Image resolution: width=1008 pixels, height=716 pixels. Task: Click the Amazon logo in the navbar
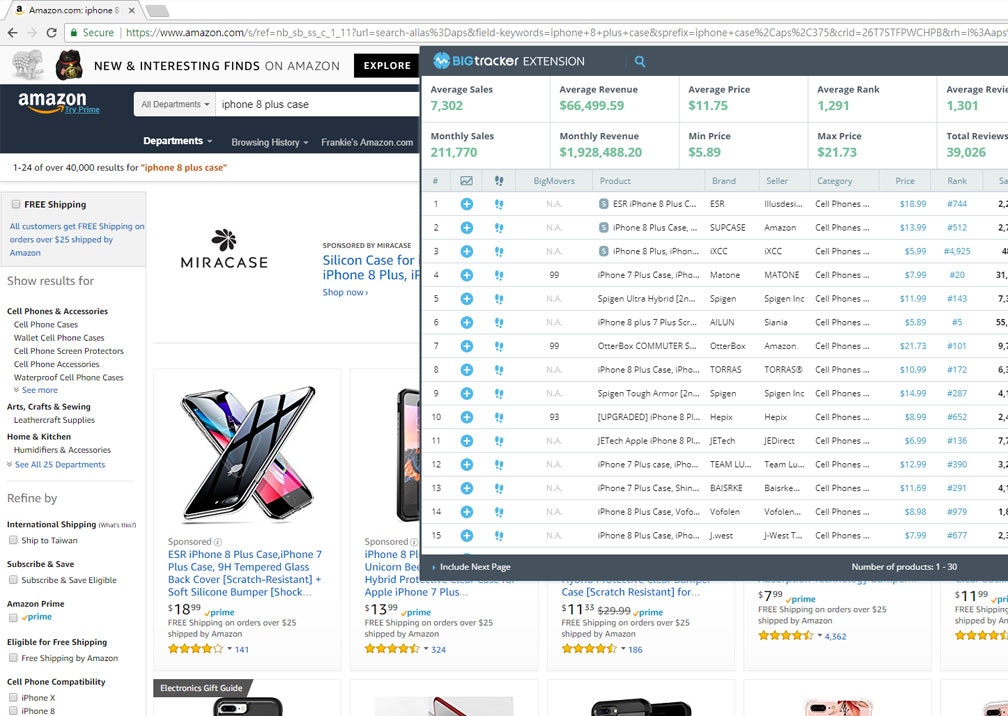(x=54, y=101)
